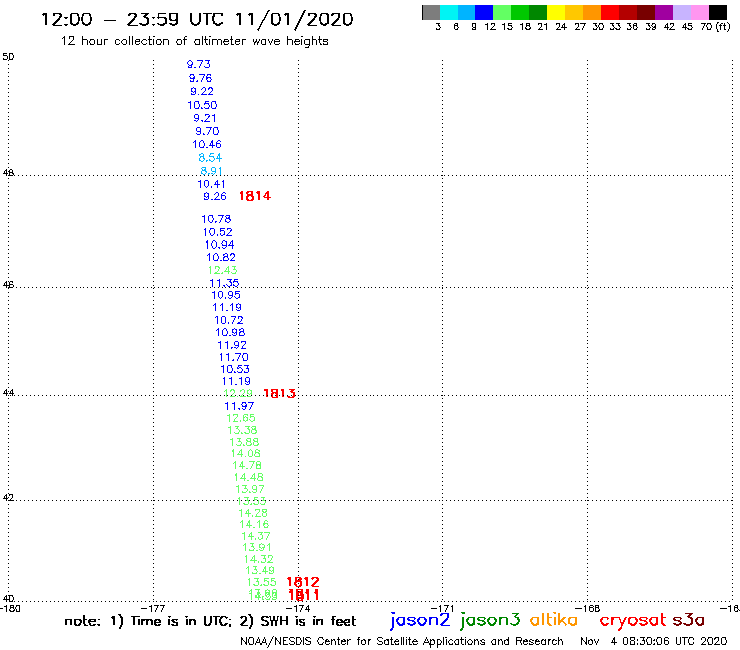Click the 14.37 reading
The image size is (740, 650).
click(x=256, y=536)
